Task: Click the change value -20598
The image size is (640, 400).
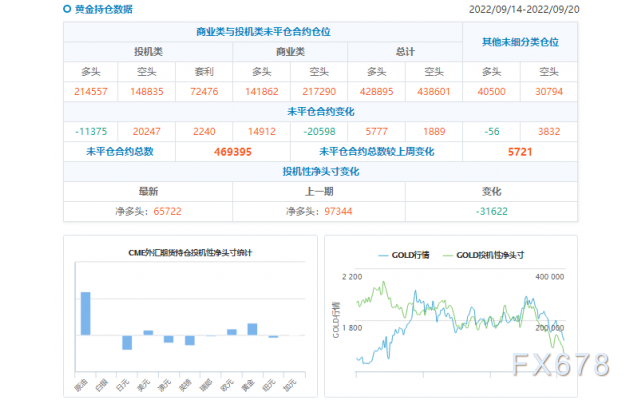Action: [x=319, y=132]
